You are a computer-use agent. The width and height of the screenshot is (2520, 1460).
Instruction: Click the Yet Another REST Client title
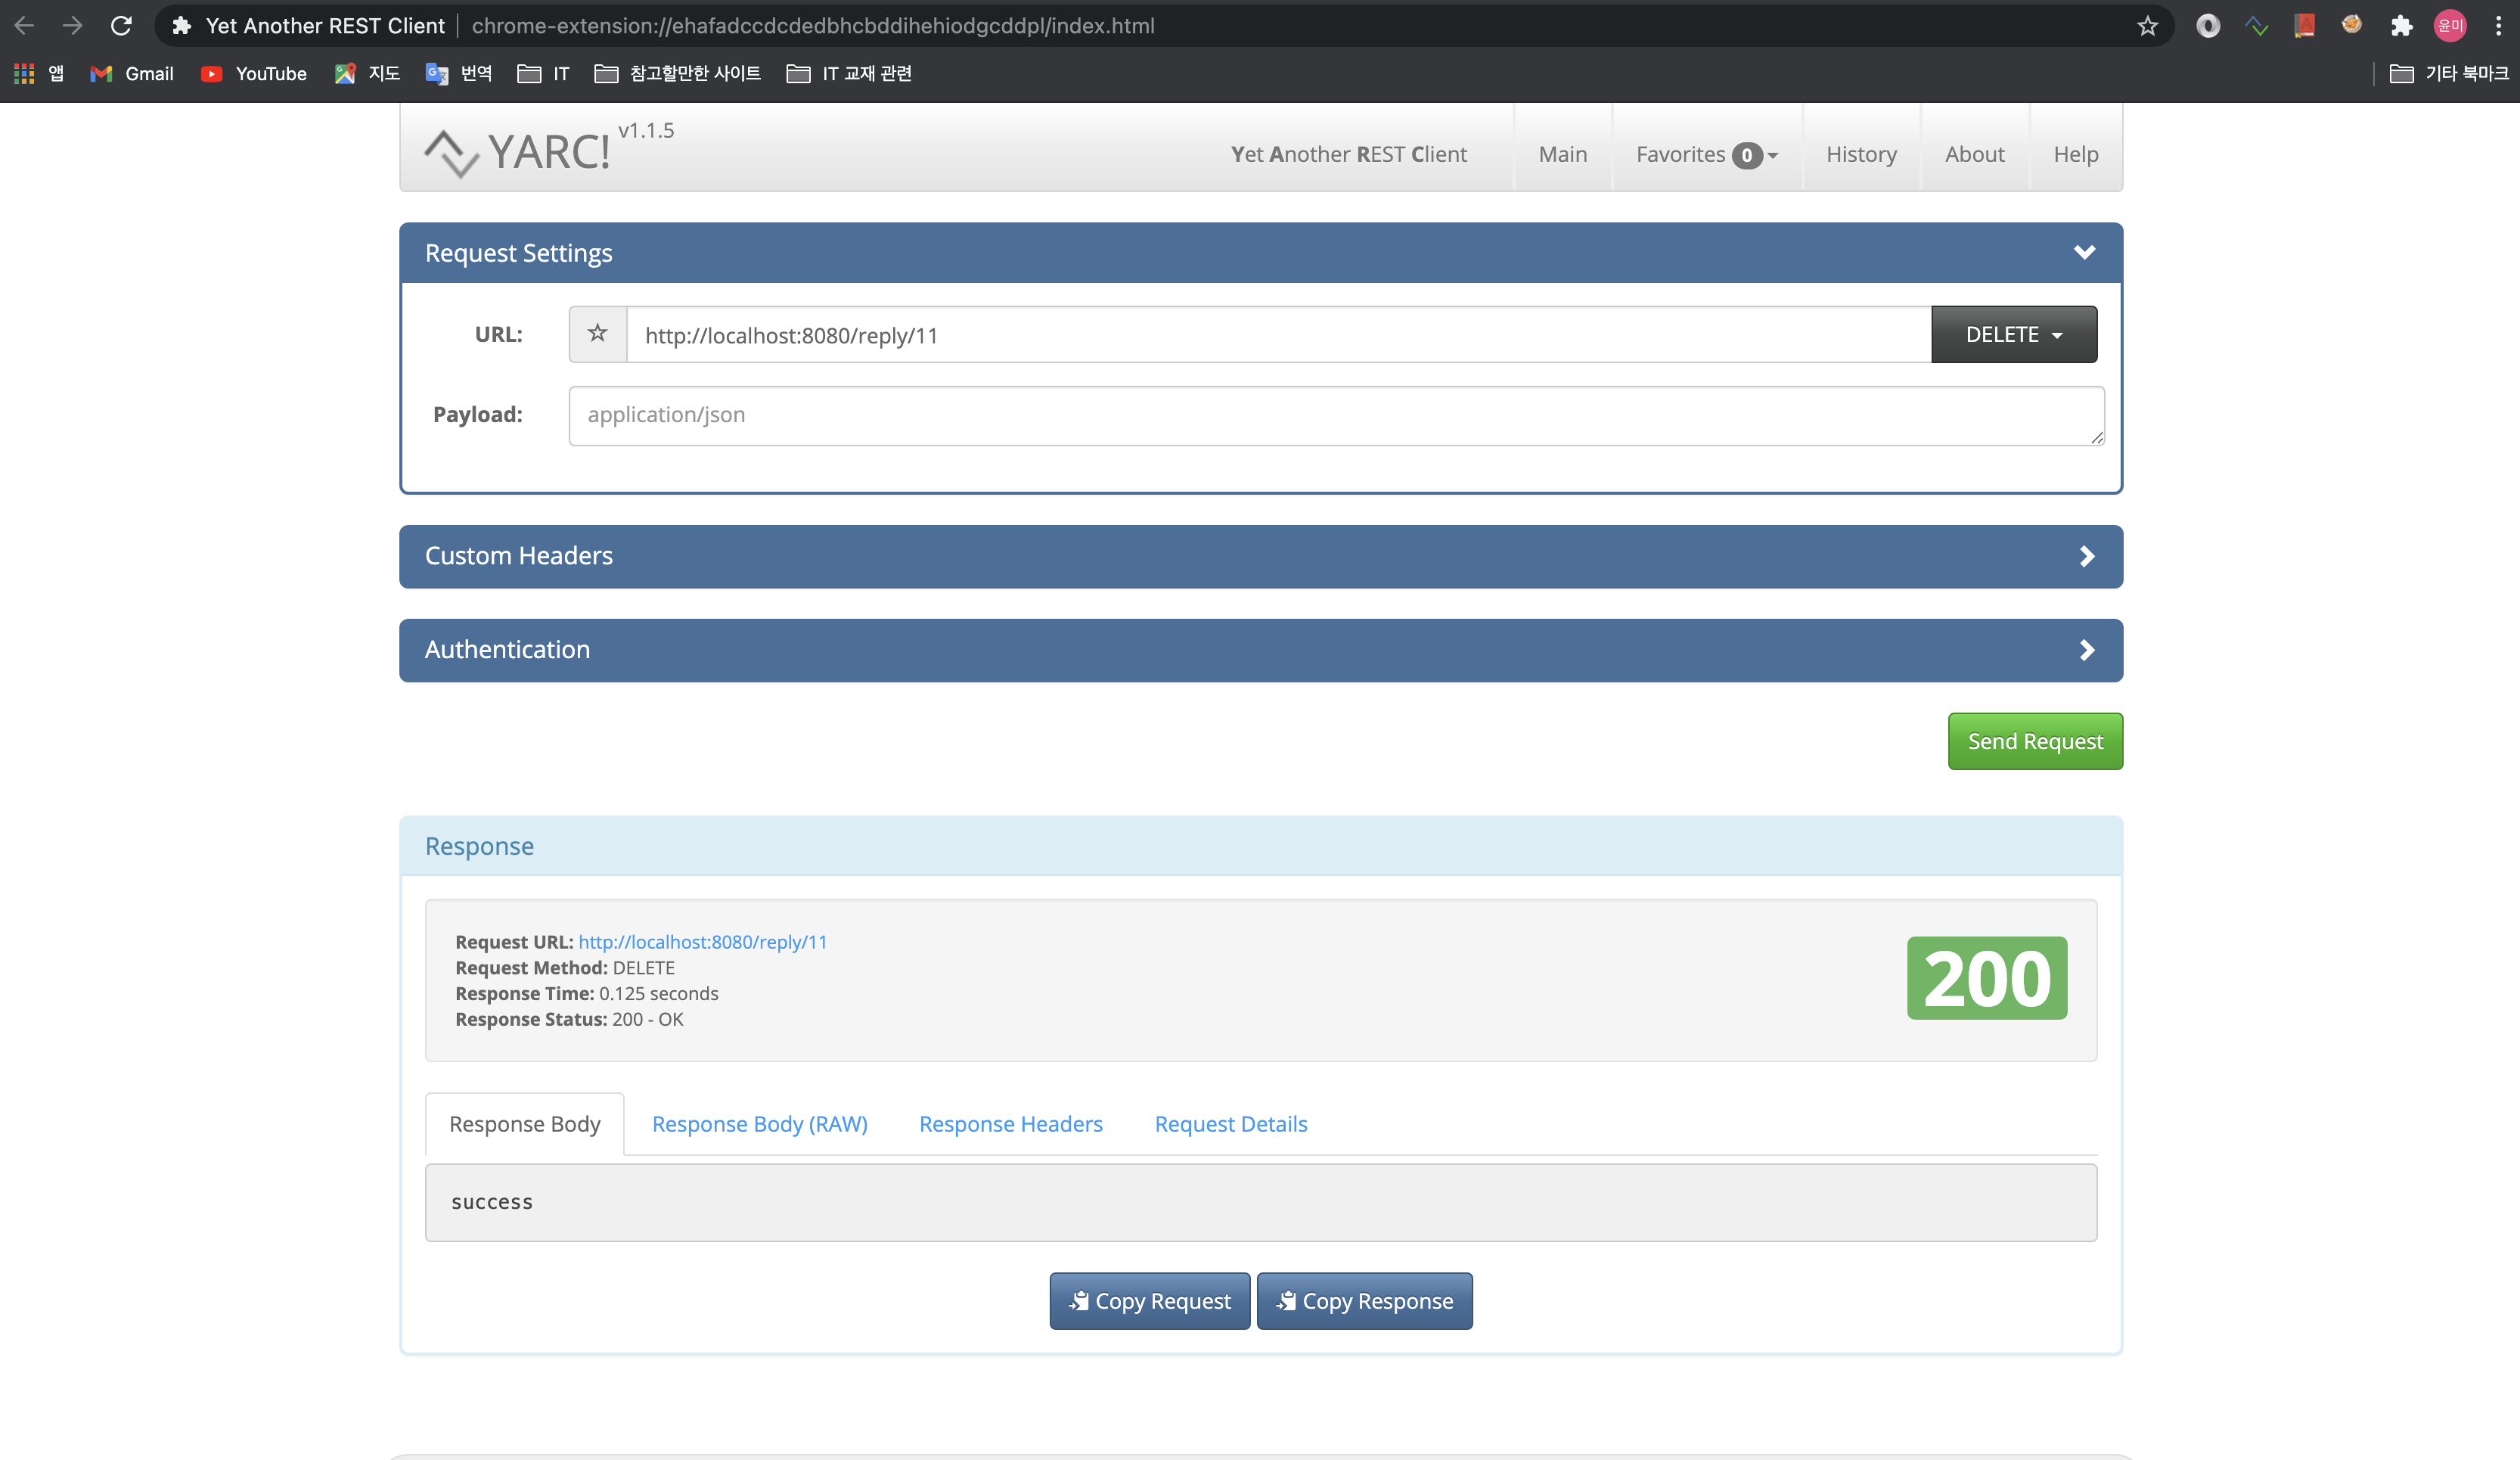pyautogui.click(x=1349, y=154)
